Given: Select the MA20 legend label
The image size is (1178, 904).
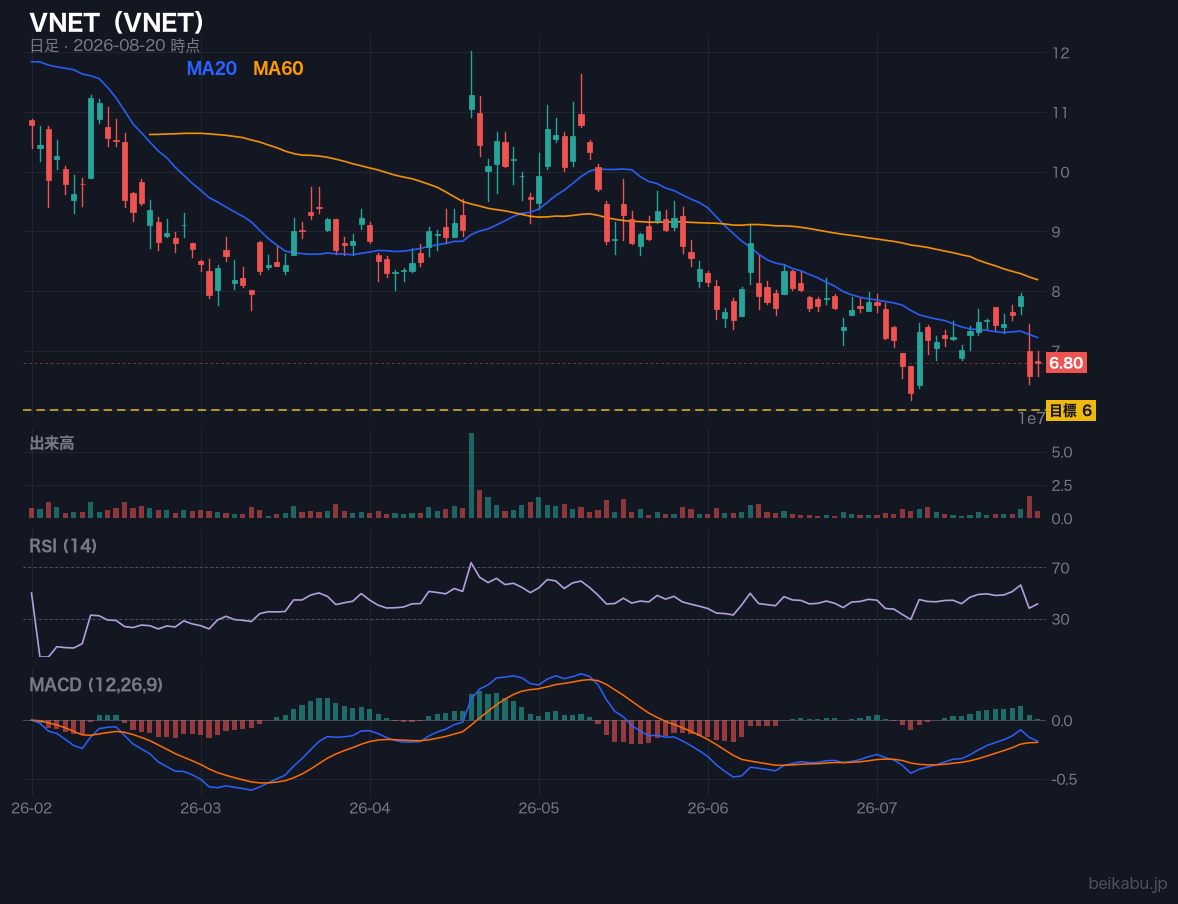Looking at the screenshot, I should (212, 68).
